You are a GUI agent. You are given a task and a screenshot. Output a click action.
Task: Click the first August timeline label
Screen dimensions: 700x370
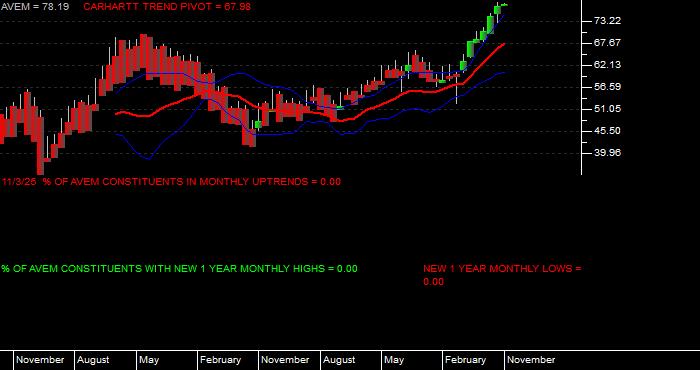(93, 360)
